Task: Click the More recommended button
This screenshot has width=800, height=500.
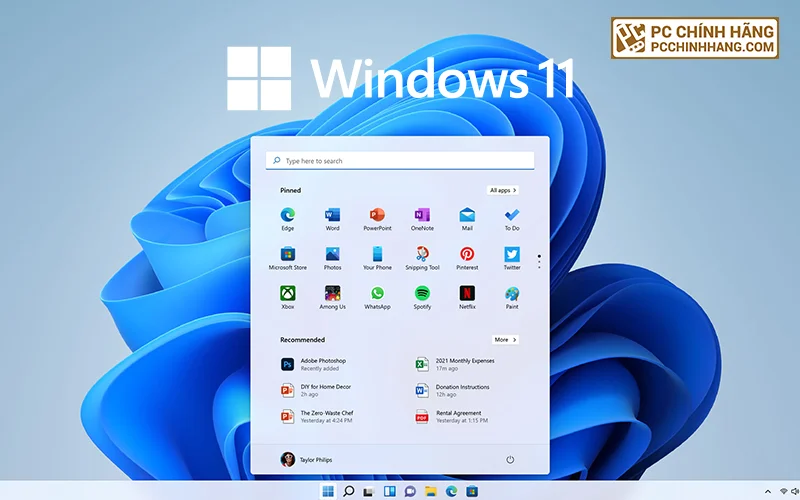Action: tap(506, 340)
